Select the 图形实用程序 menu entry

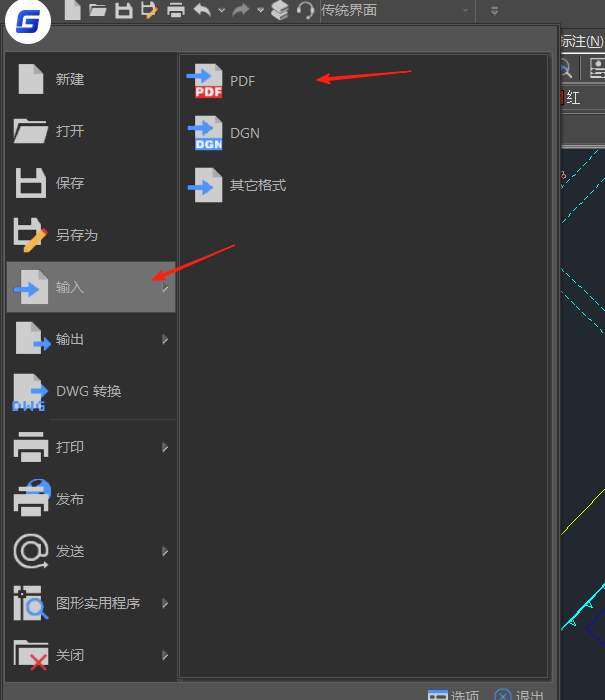coord(91,603)
